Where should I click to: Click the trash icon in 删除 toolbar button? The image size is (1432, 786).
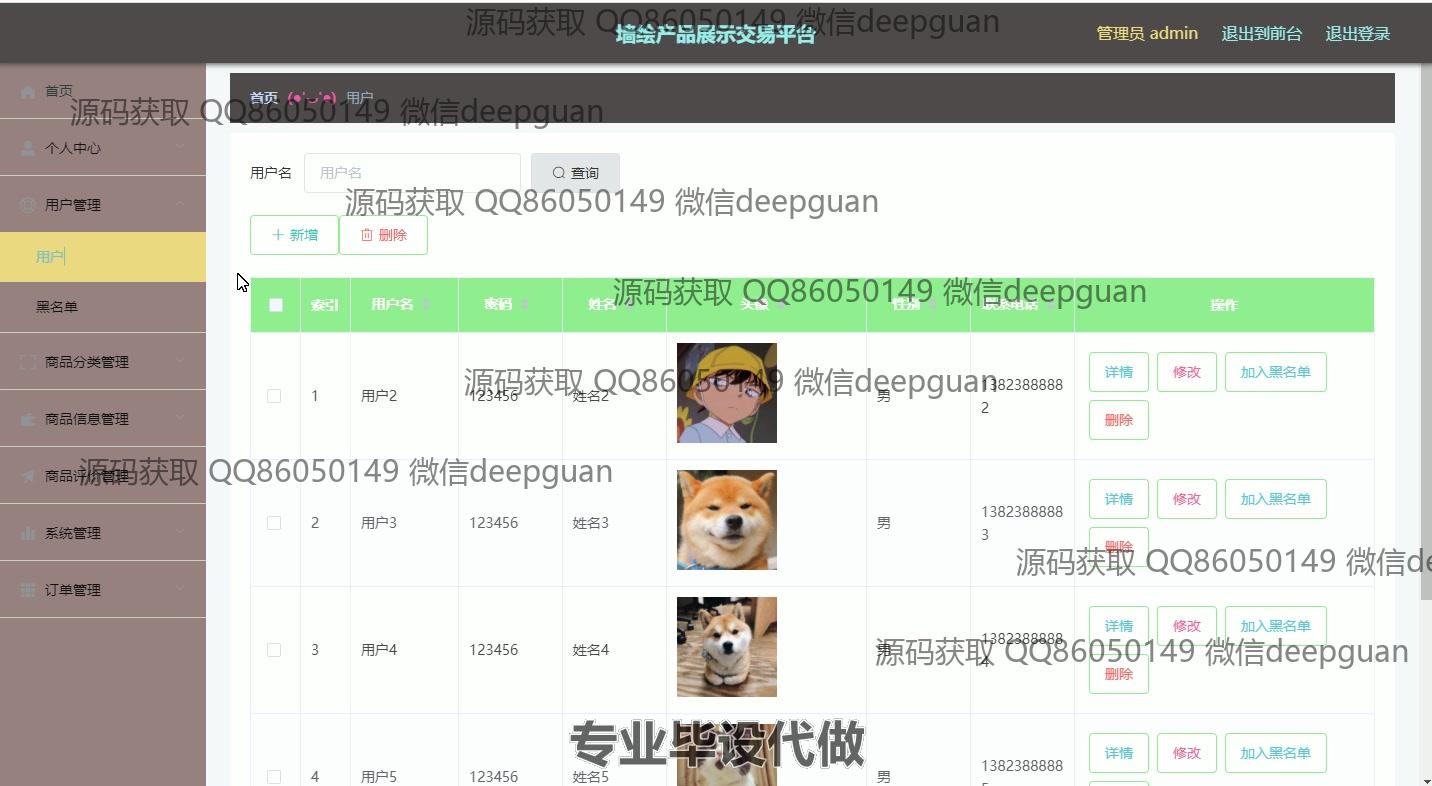tap(367, 235)
